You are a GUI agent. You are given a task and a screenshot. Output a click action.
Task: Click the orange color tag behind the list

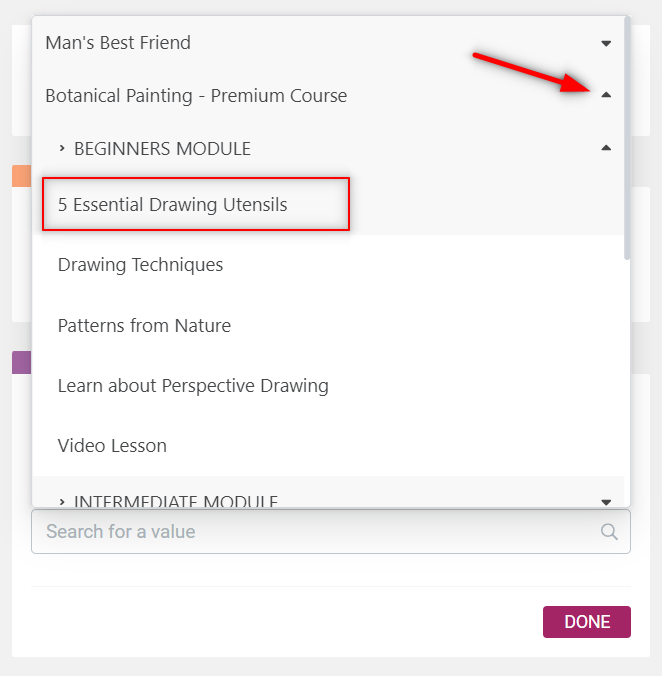click(x=21, y=176)
